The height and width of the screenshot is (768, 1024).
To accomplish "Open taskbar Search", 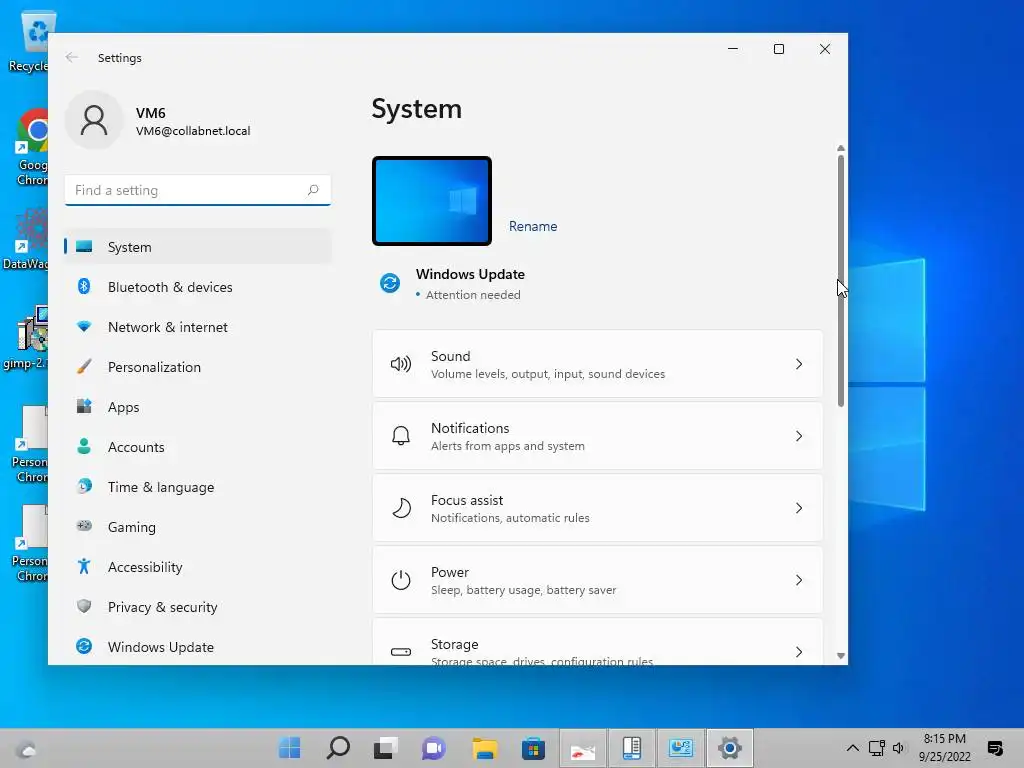I will (x=338, y=748).
